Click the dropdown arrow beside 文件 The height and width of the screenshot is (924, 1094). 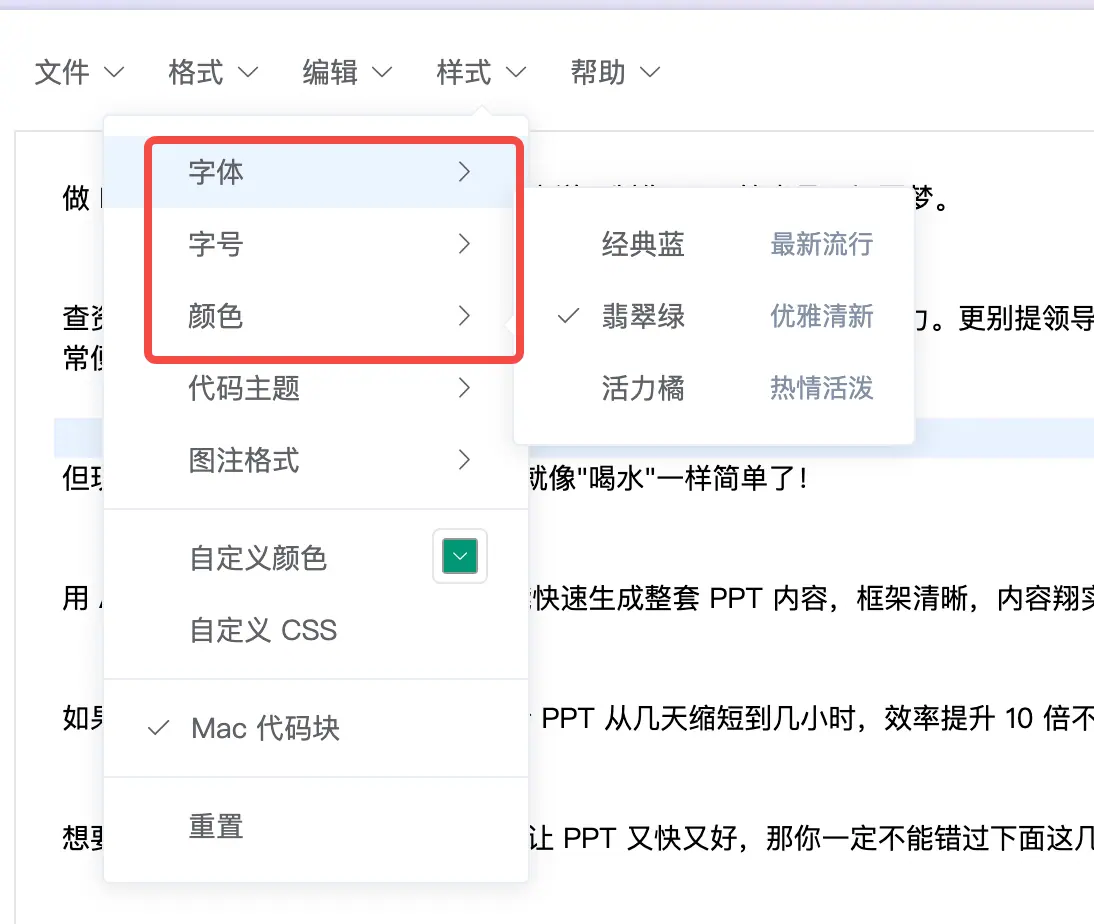point(114,72)
